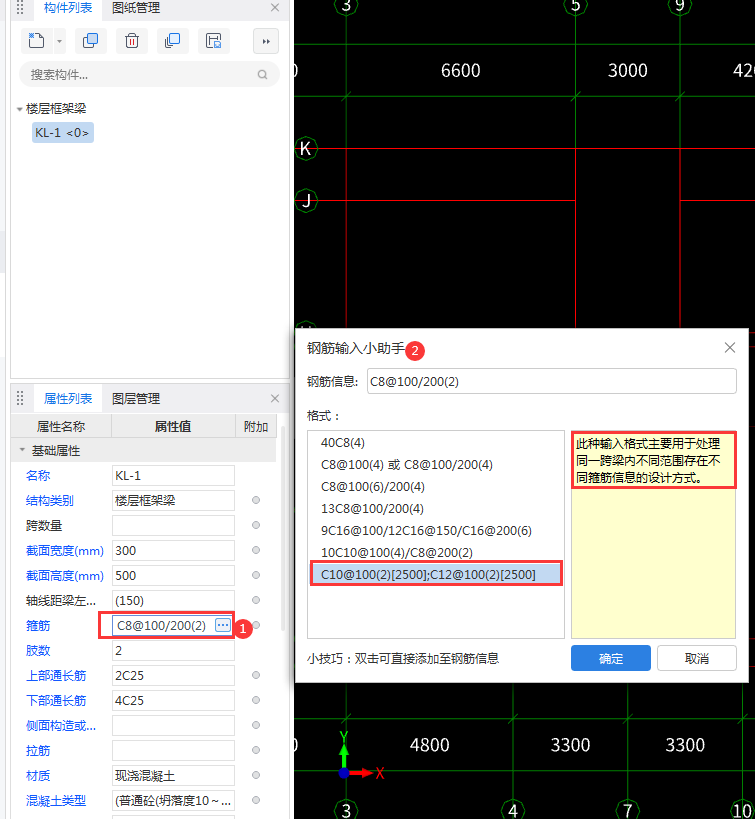Click the 截面高度 value 500

(173, 576)
